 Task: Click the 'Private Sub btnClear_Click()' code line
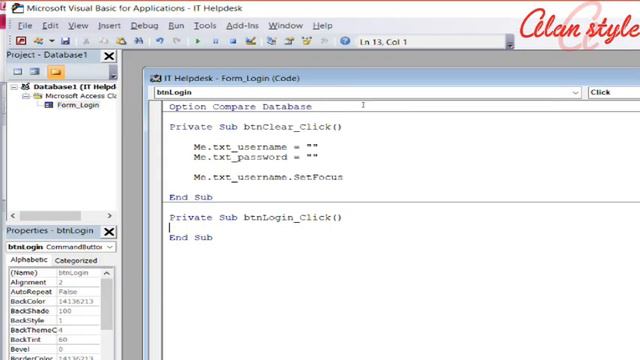click(256, 127)
